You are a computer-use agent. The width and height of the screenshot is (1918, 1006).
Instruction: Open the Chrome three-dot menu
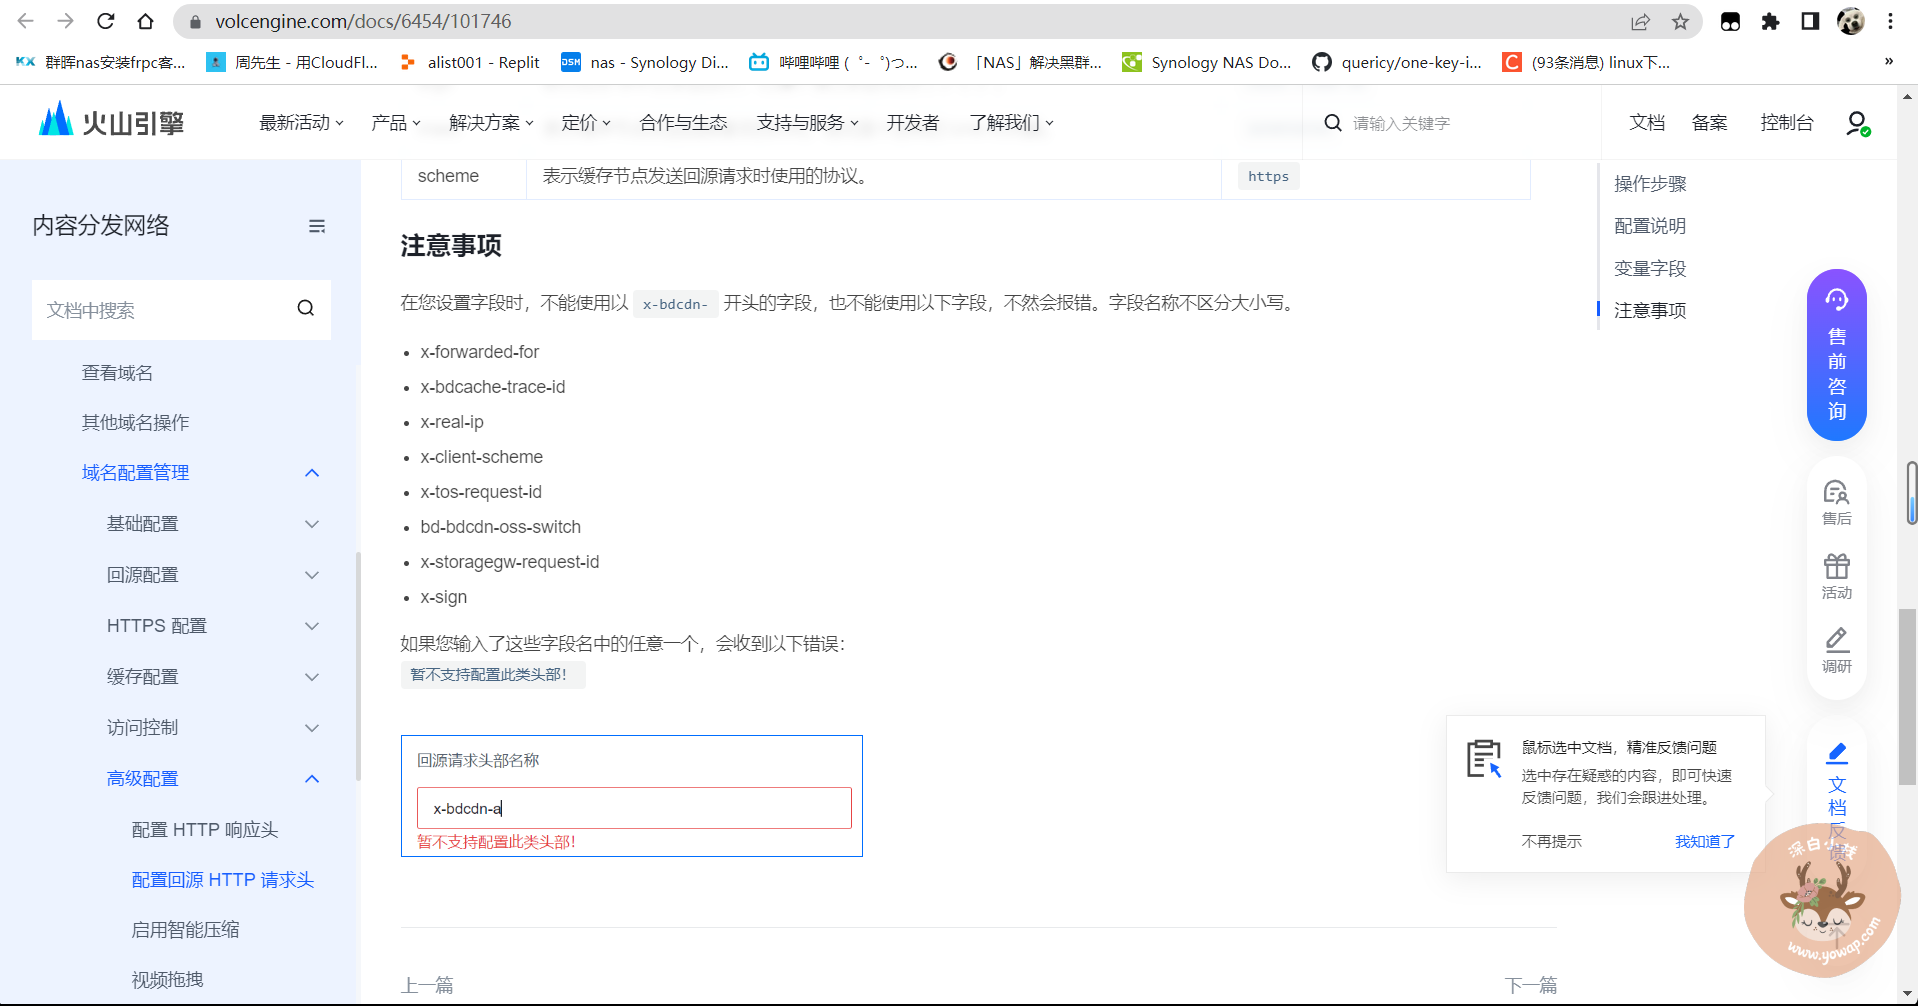point(1890,21)
